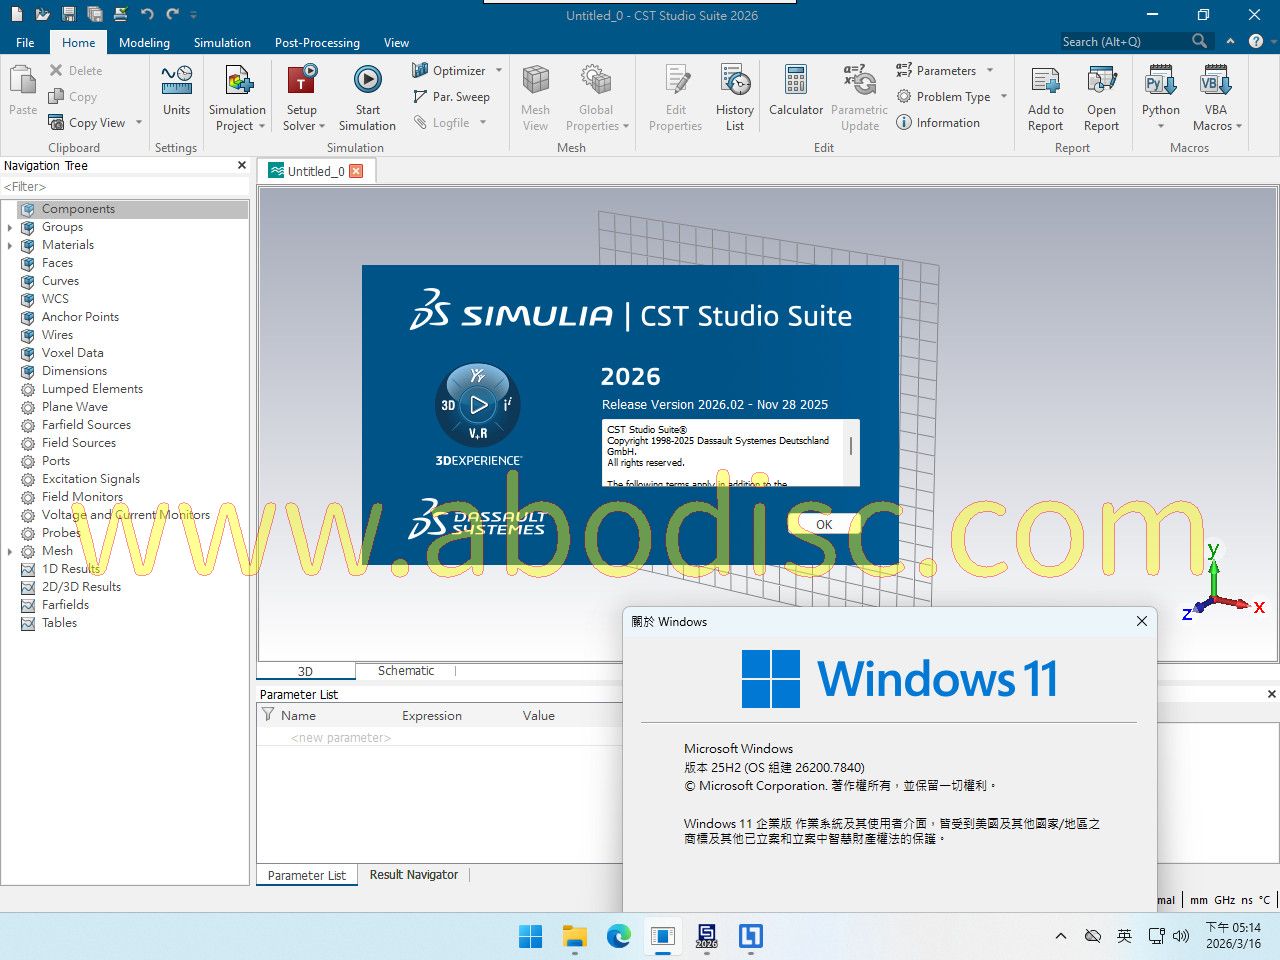
Task: Open the Setup Solver tool
Action: 301,80
